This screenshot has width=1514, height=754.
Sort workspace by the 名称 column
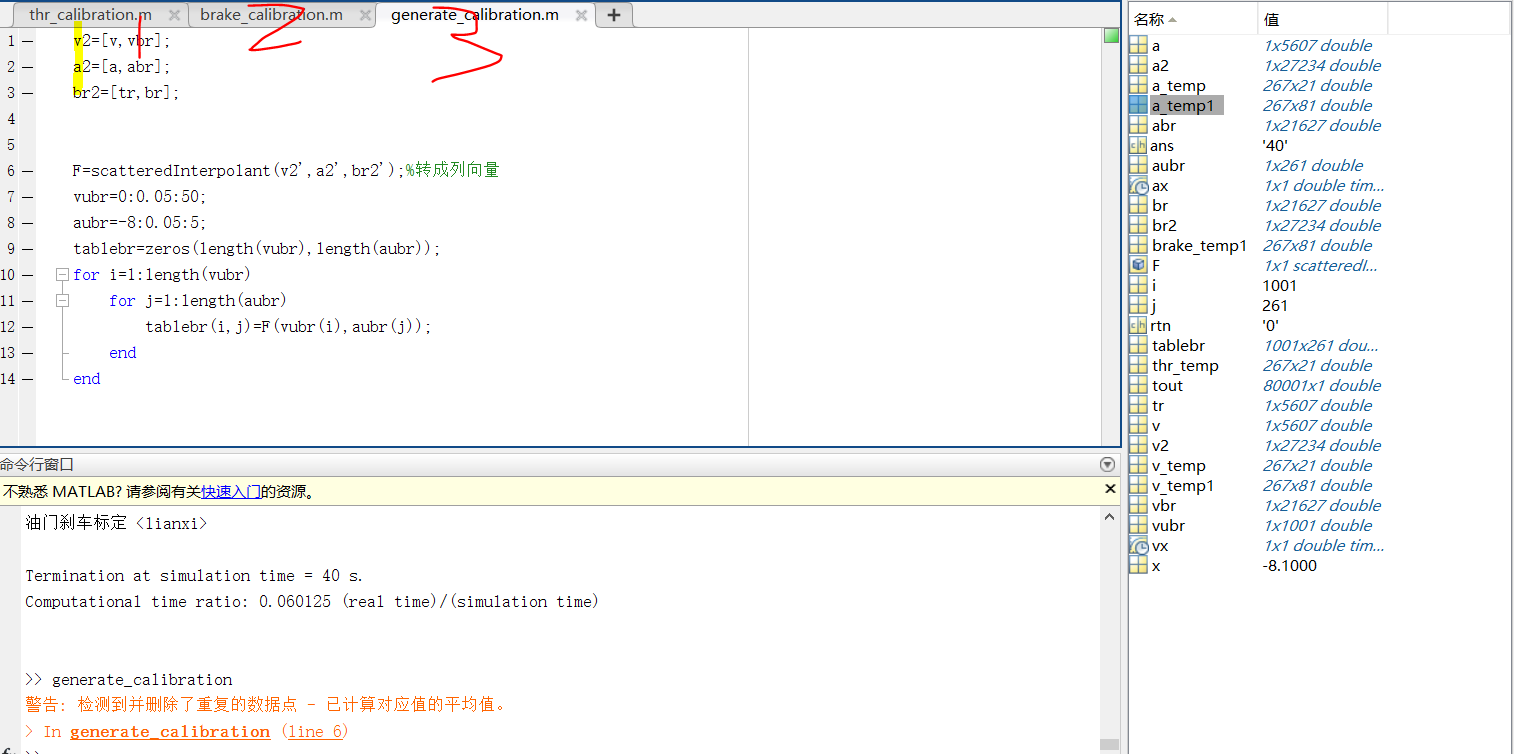tap(1193, 19)
